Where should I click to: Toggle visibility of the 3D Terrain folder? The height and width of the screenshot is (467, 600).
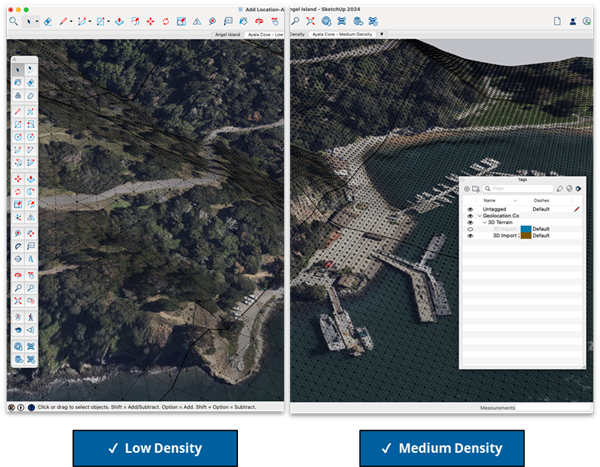point(470,222)
